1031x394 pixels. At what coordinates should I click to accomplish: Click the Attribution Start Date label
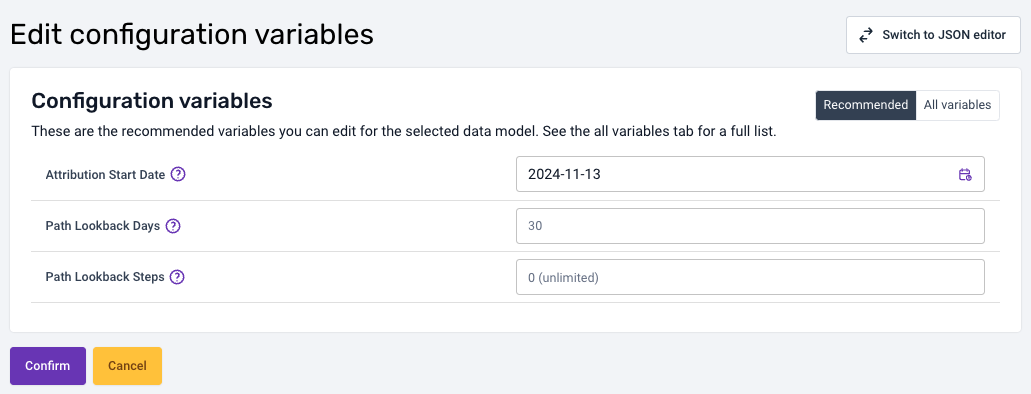coord(105,175)
